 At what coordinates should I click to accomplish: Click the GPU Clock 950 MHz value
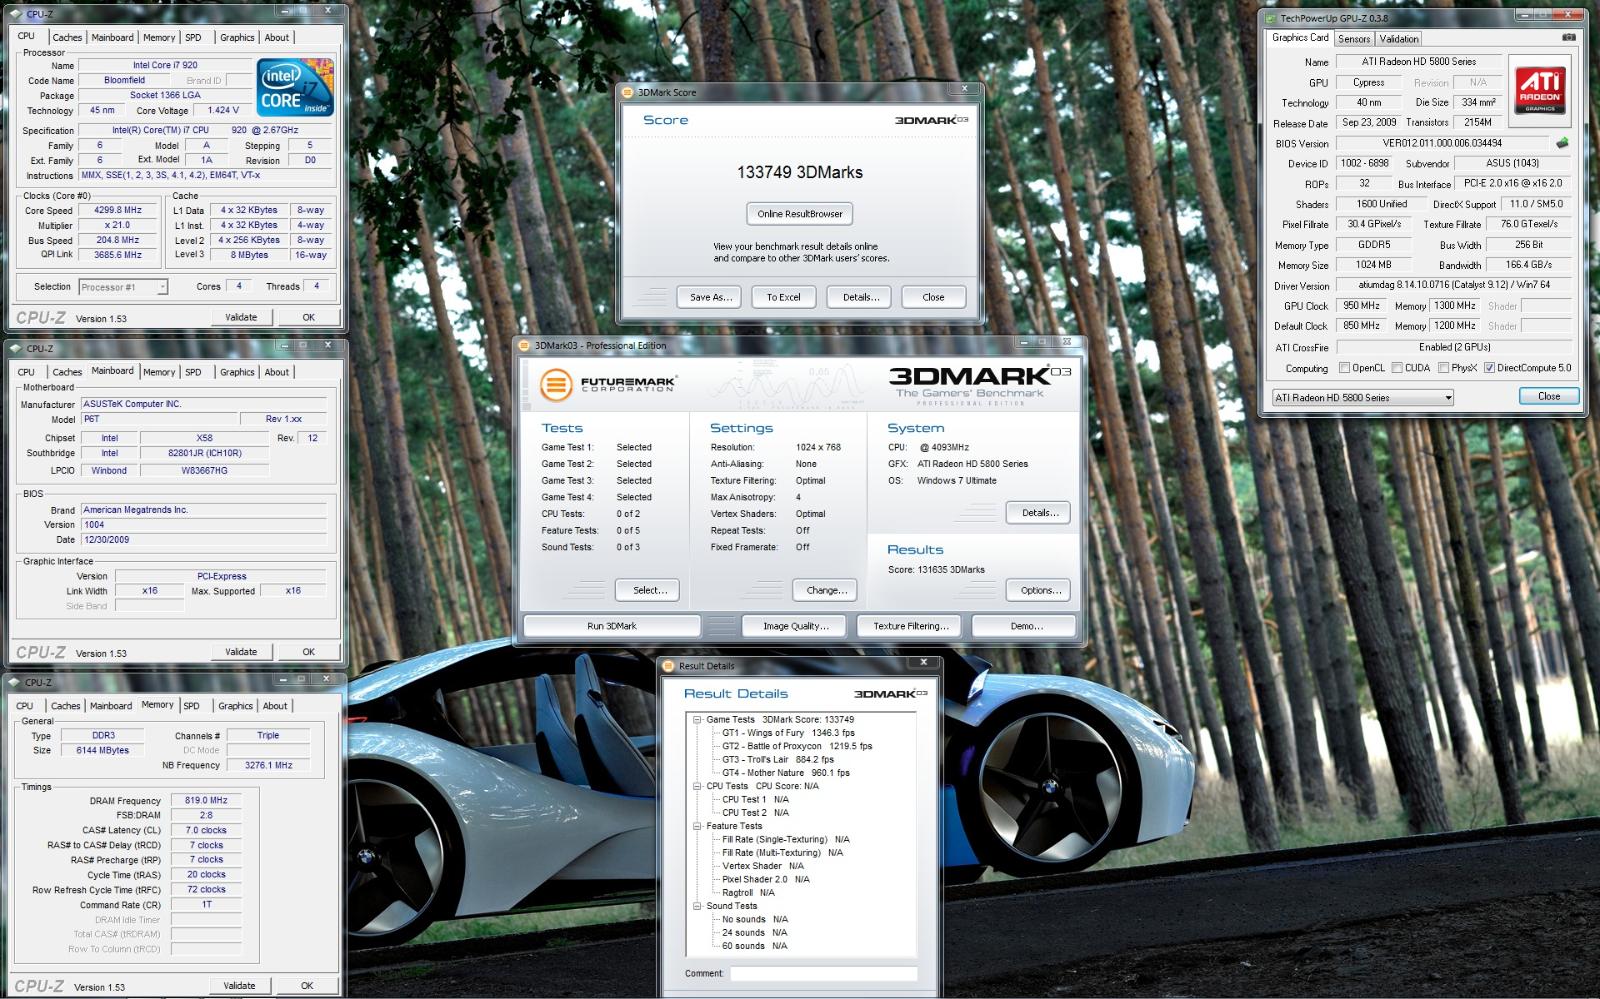click(1362, 306)
